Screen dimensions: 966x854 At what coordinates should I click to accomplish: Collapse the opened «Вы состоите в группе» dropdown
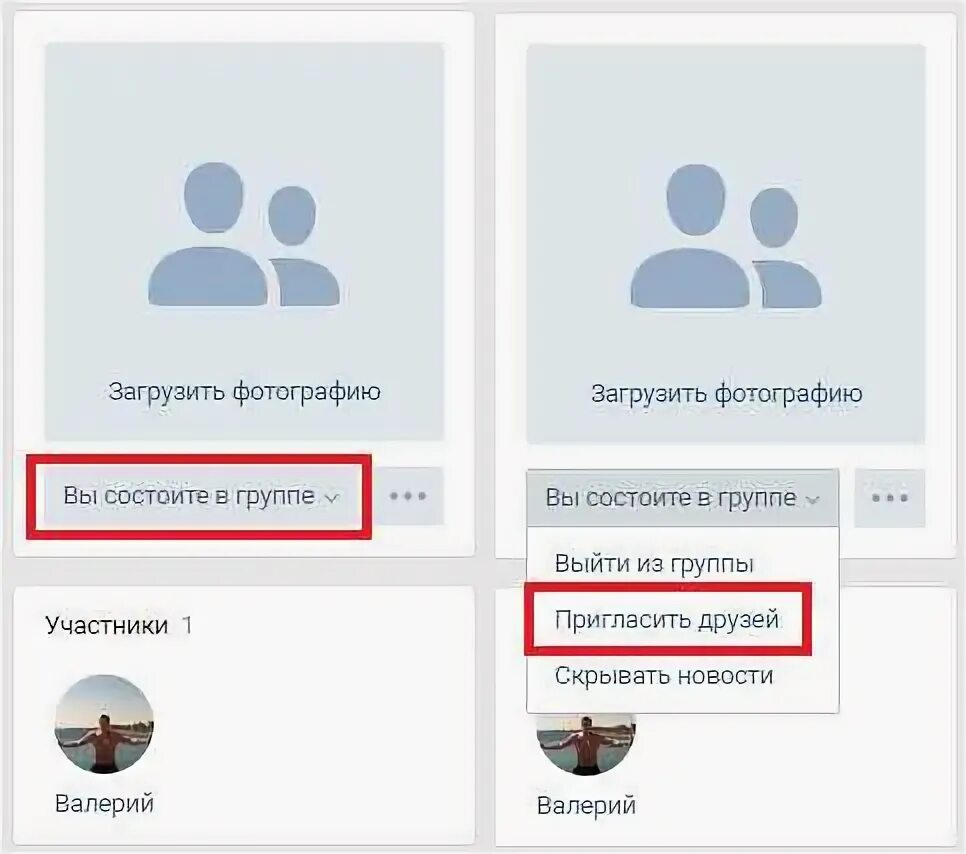[682, 498]
